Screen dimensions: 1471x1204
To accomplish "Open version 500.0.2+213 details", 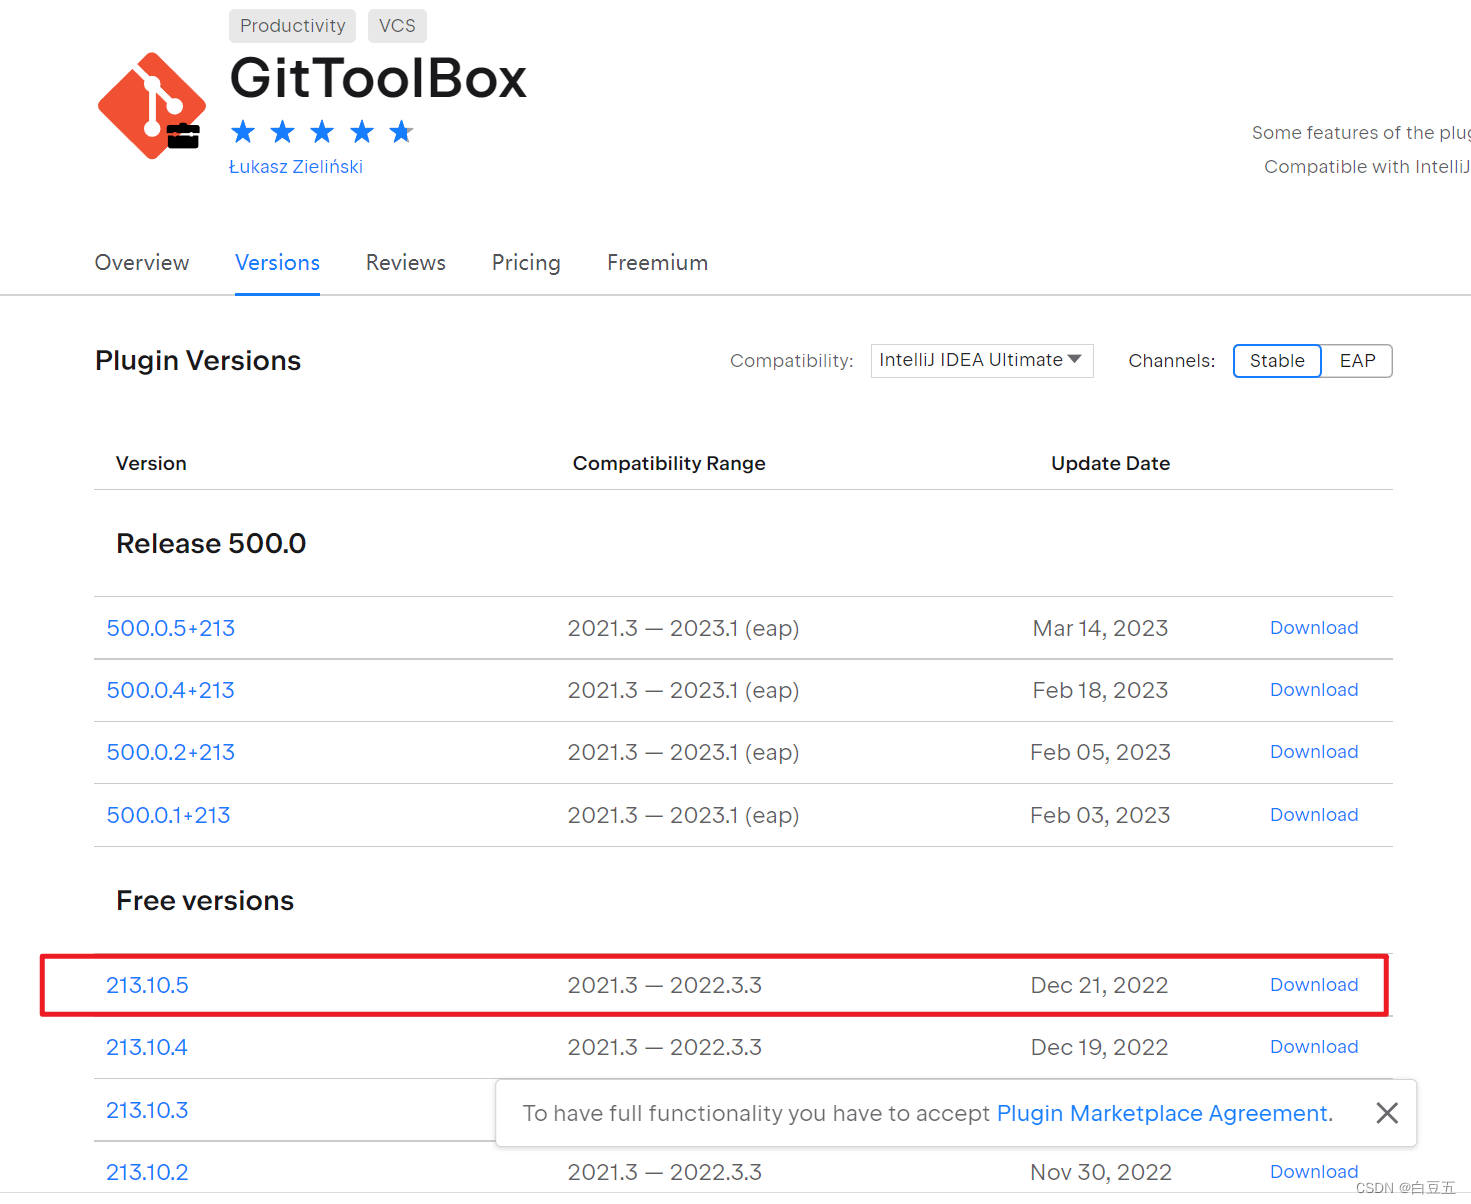I will (171, 752).
